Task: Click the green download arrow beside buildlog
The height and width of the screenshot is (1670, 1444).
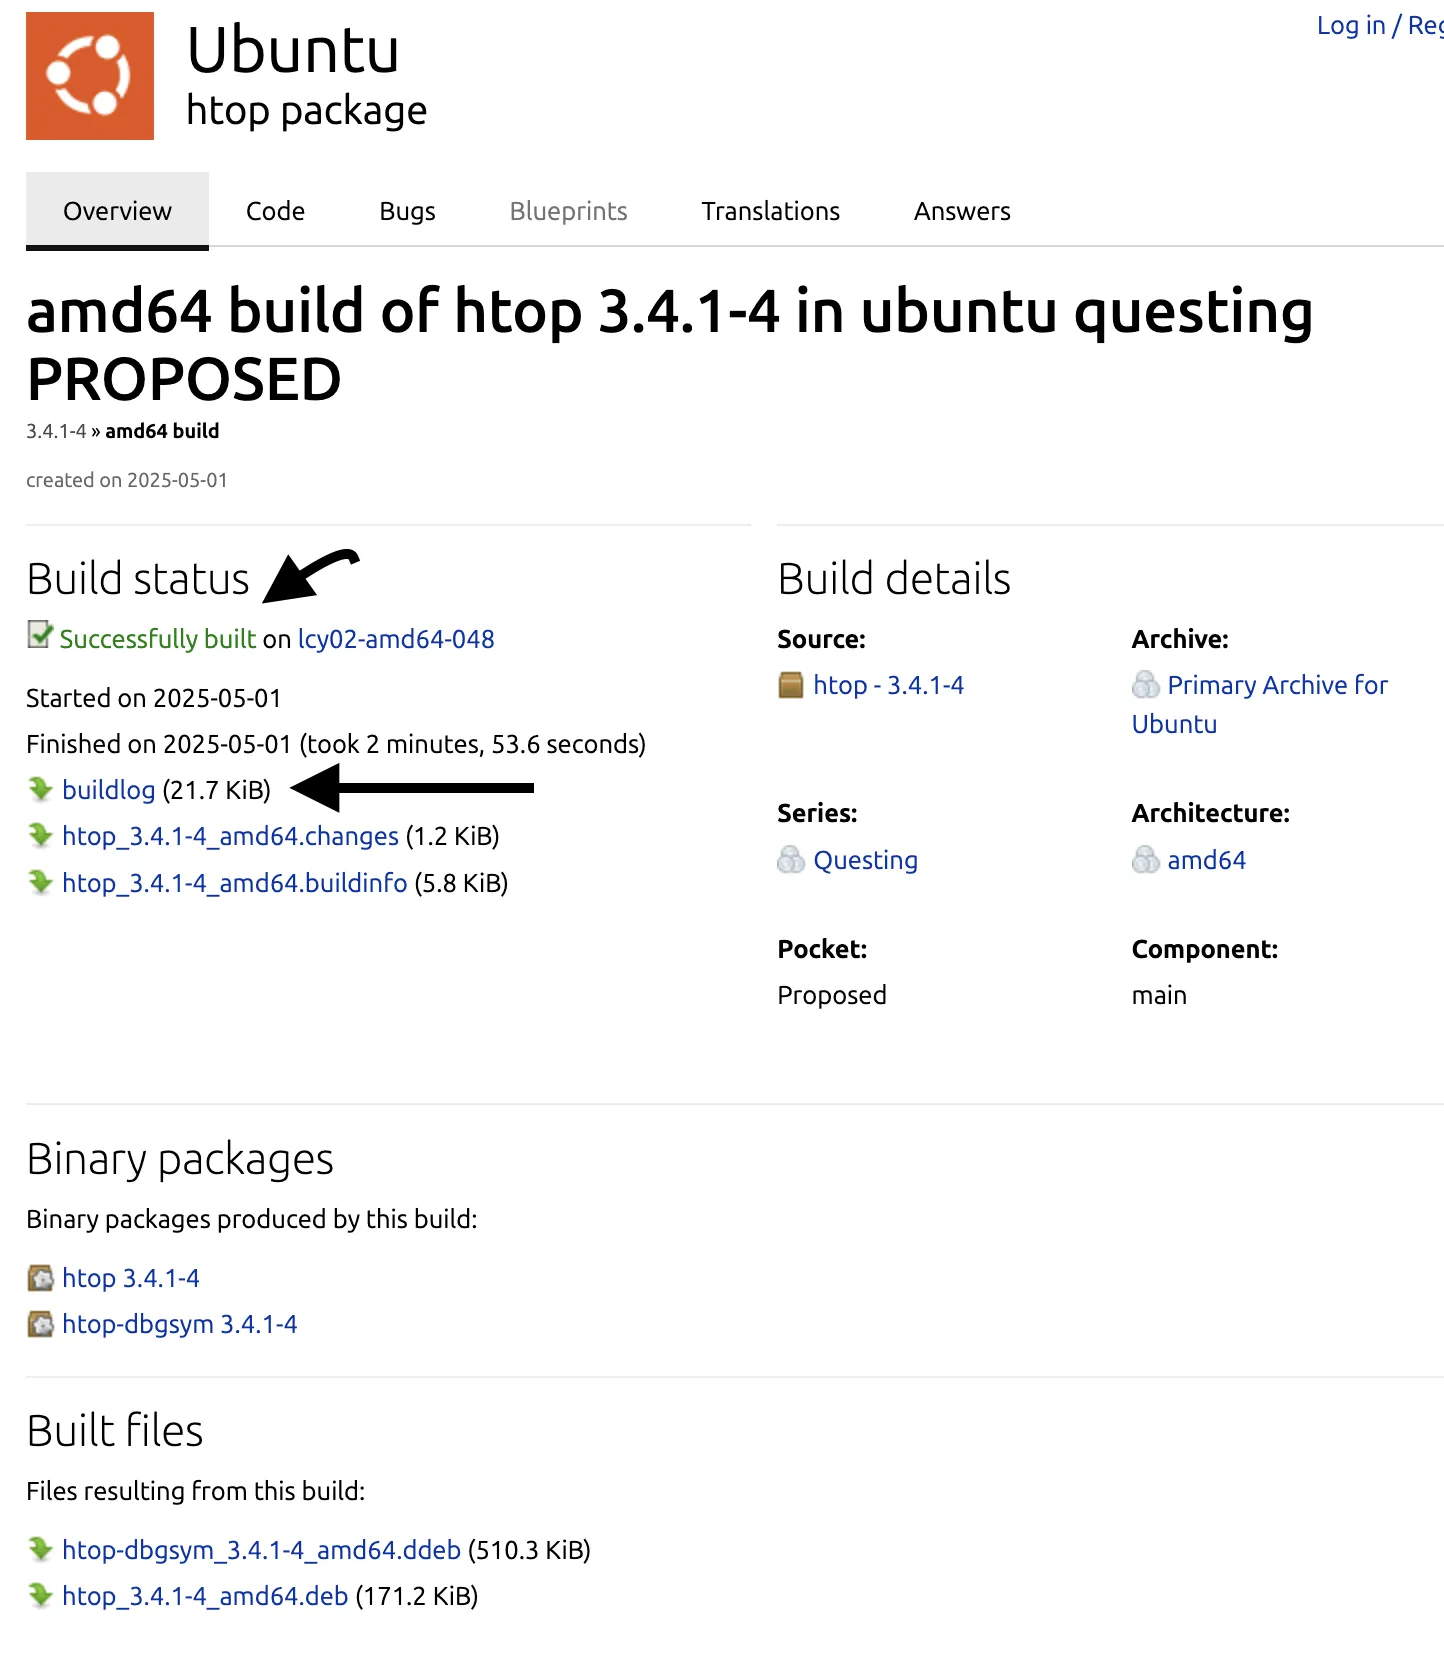Action: [40, 790]
